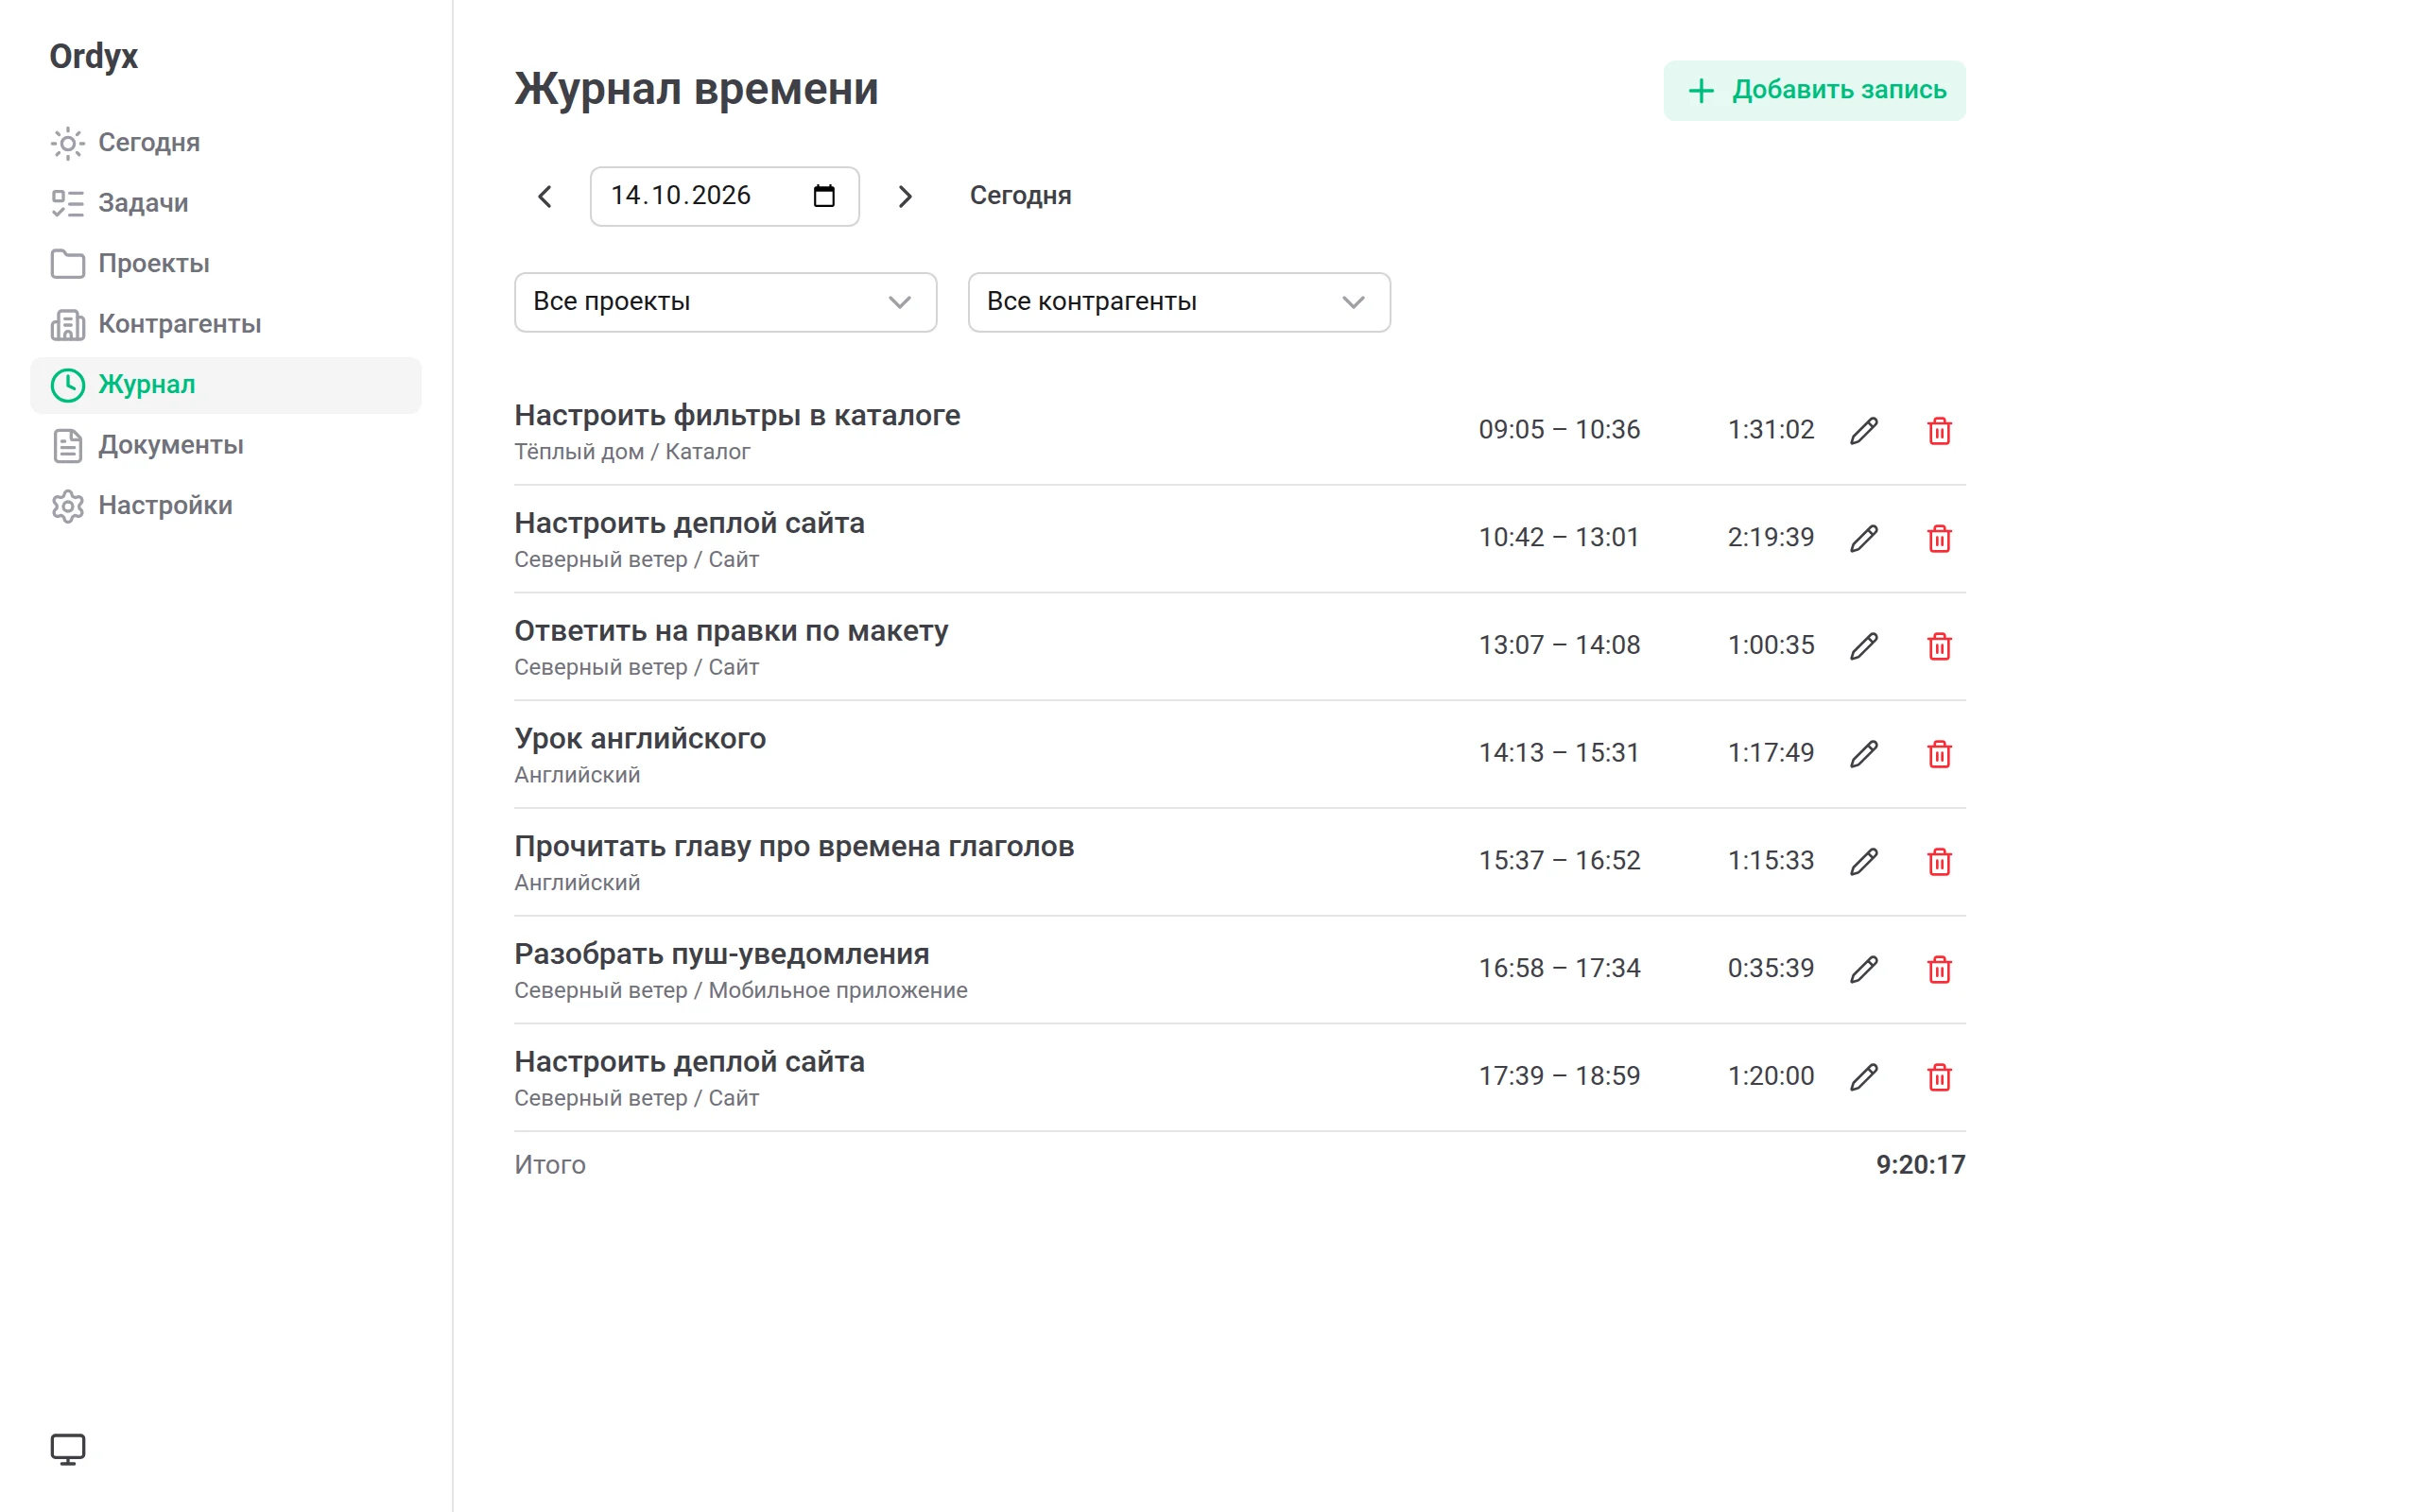Open the 'Проекты' sidebar section
Viewport: 2420px width, 1512px height.
coord(226,264)
